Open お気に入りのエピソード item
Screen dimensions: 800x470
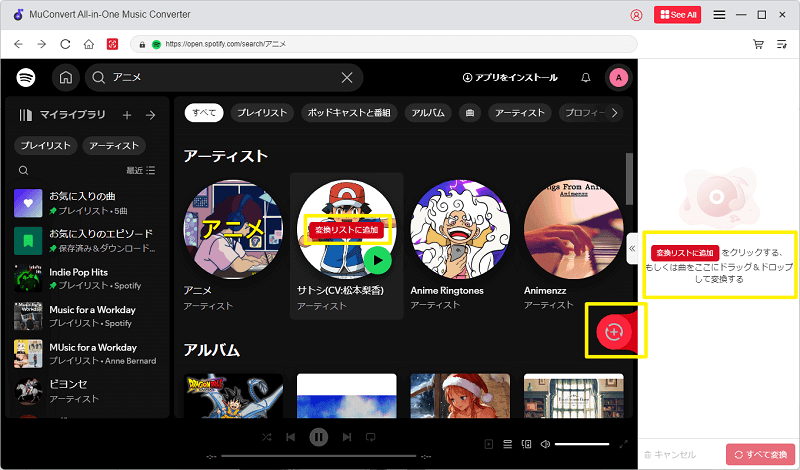pyautogui.click(x=87, y=241)
